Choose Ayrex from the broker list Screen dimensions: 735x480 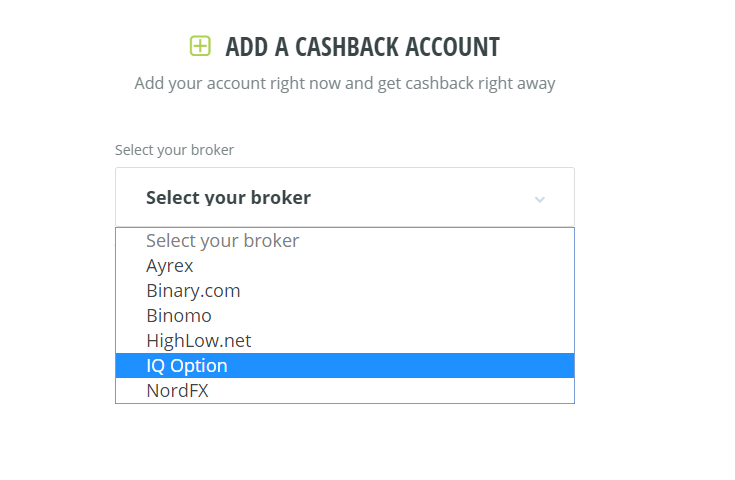tap(345, 266)
